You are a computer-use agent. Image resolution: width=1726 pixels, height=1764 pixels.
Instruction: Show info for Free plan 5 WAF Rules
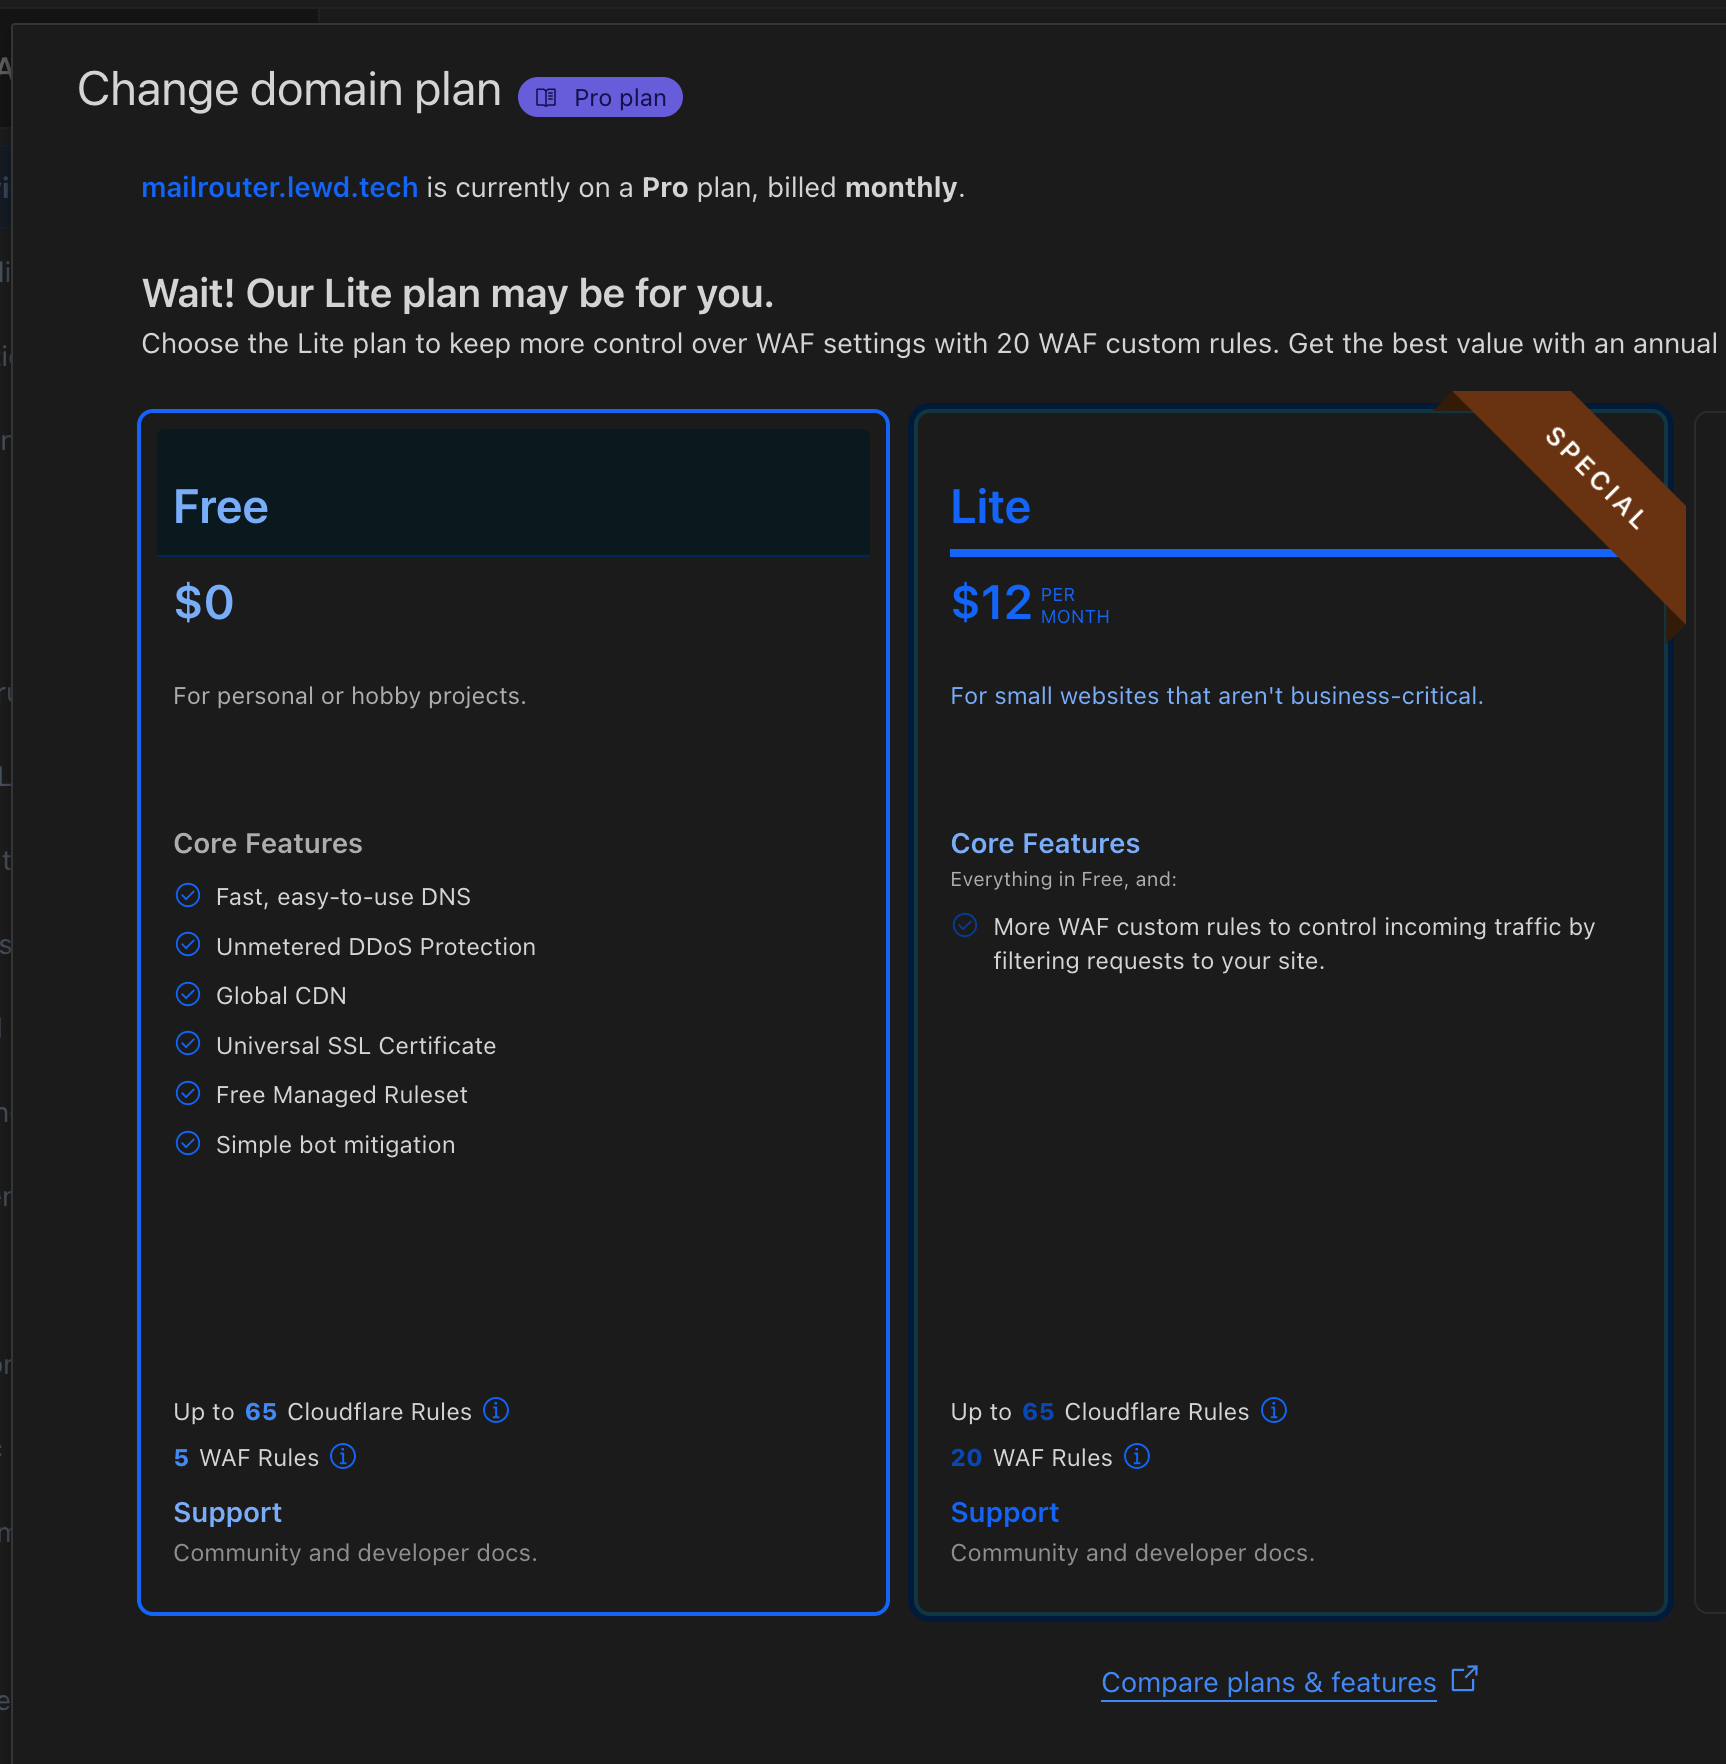click(343, 1456)
